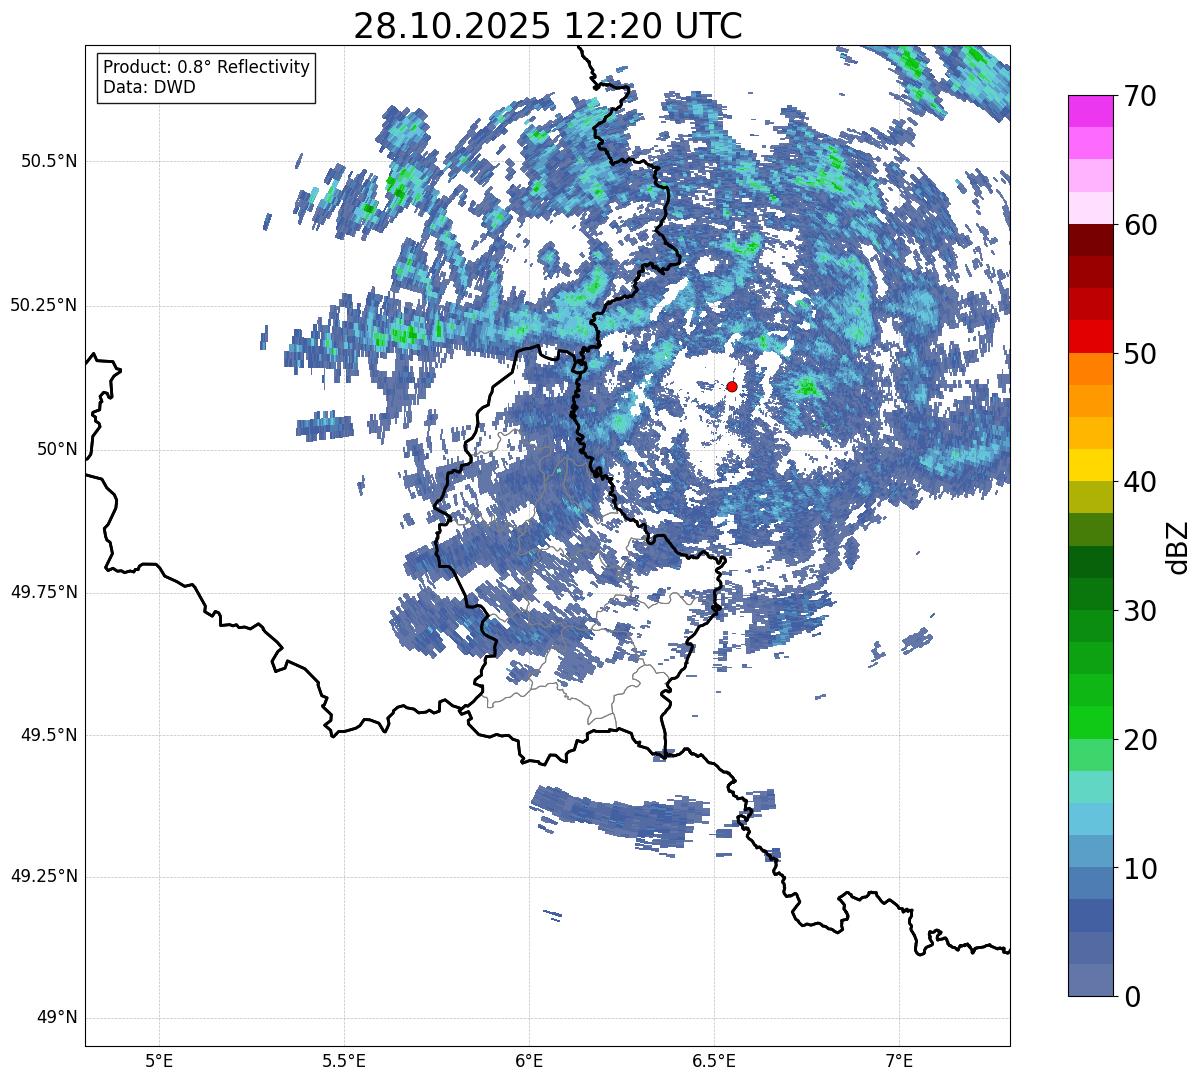Image resolution: width=1202 pixels, height=1081 pixels.
Task: Click the title "28.10.2025 12:20 UTC"
Action: 548,25
